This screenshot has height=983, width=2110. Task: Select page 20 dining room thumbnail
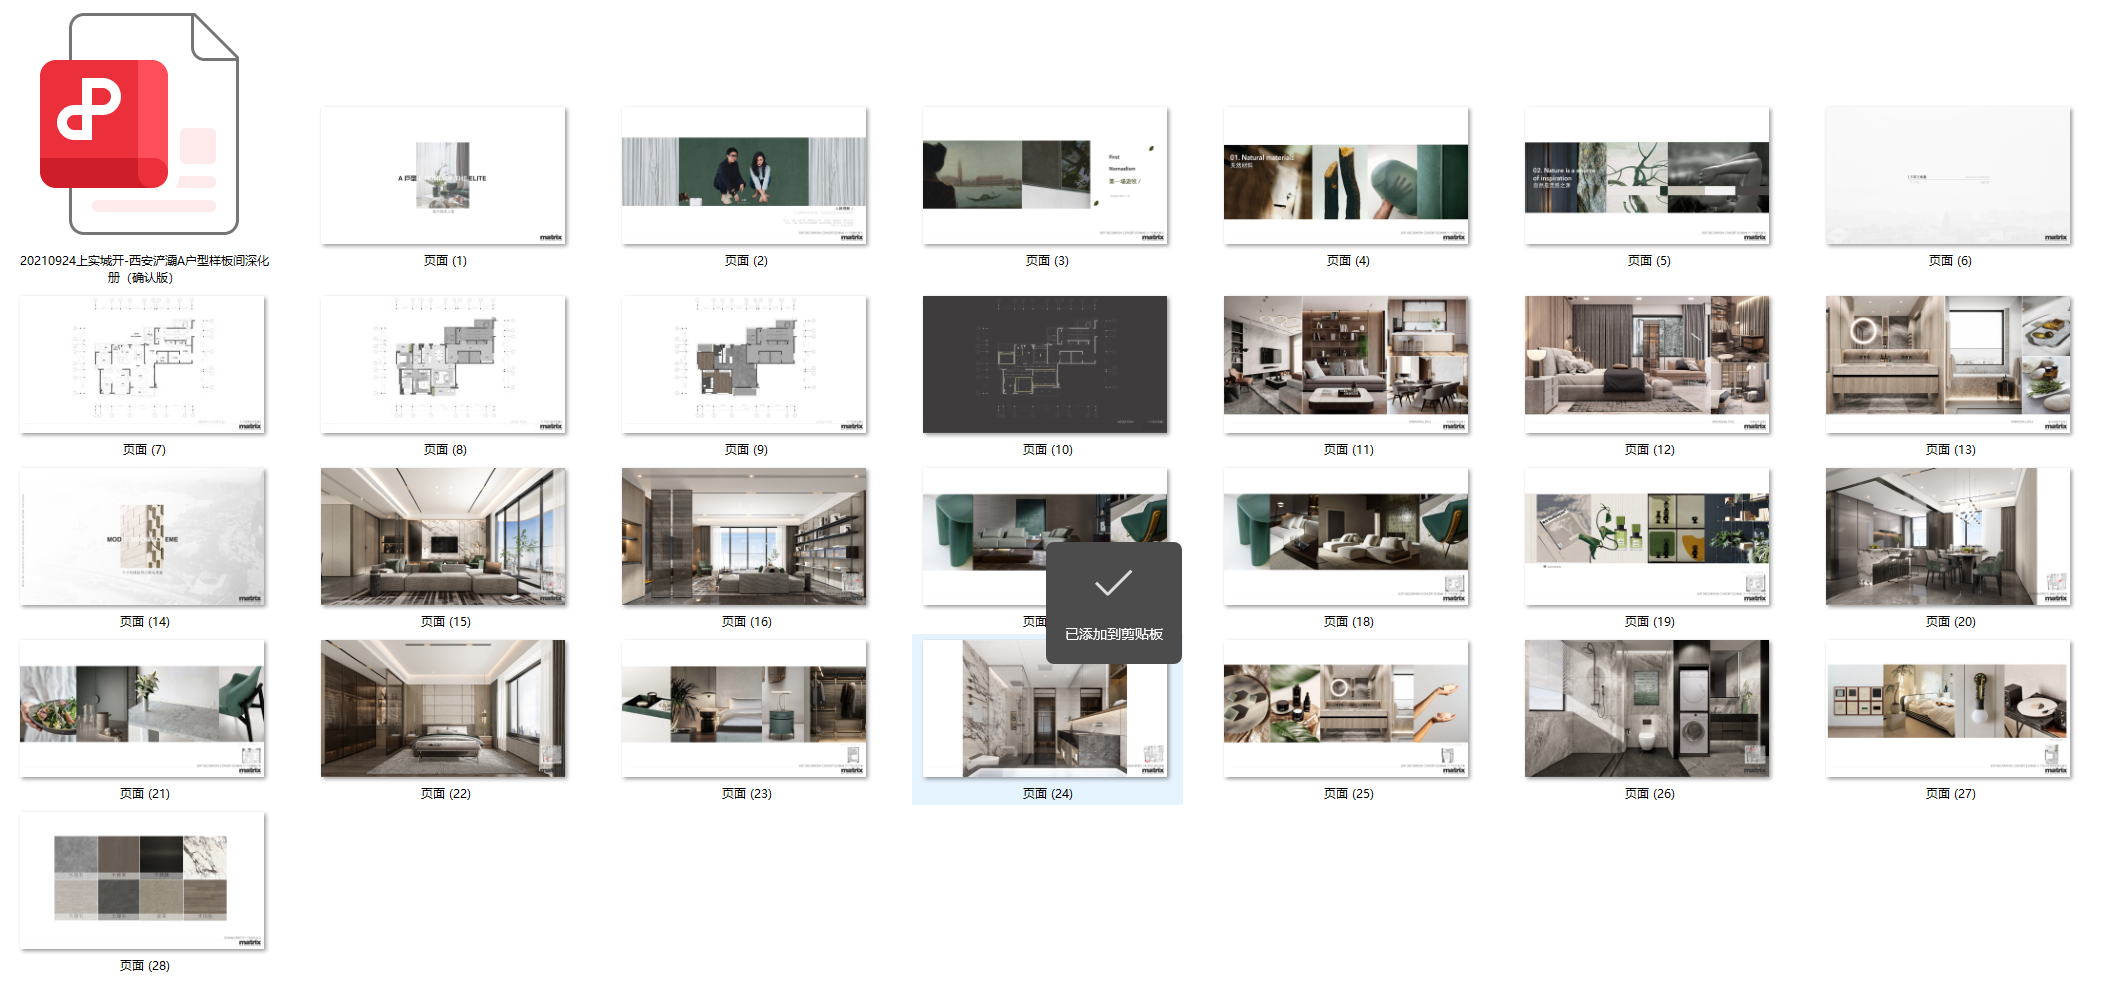tap(1948, 537)
